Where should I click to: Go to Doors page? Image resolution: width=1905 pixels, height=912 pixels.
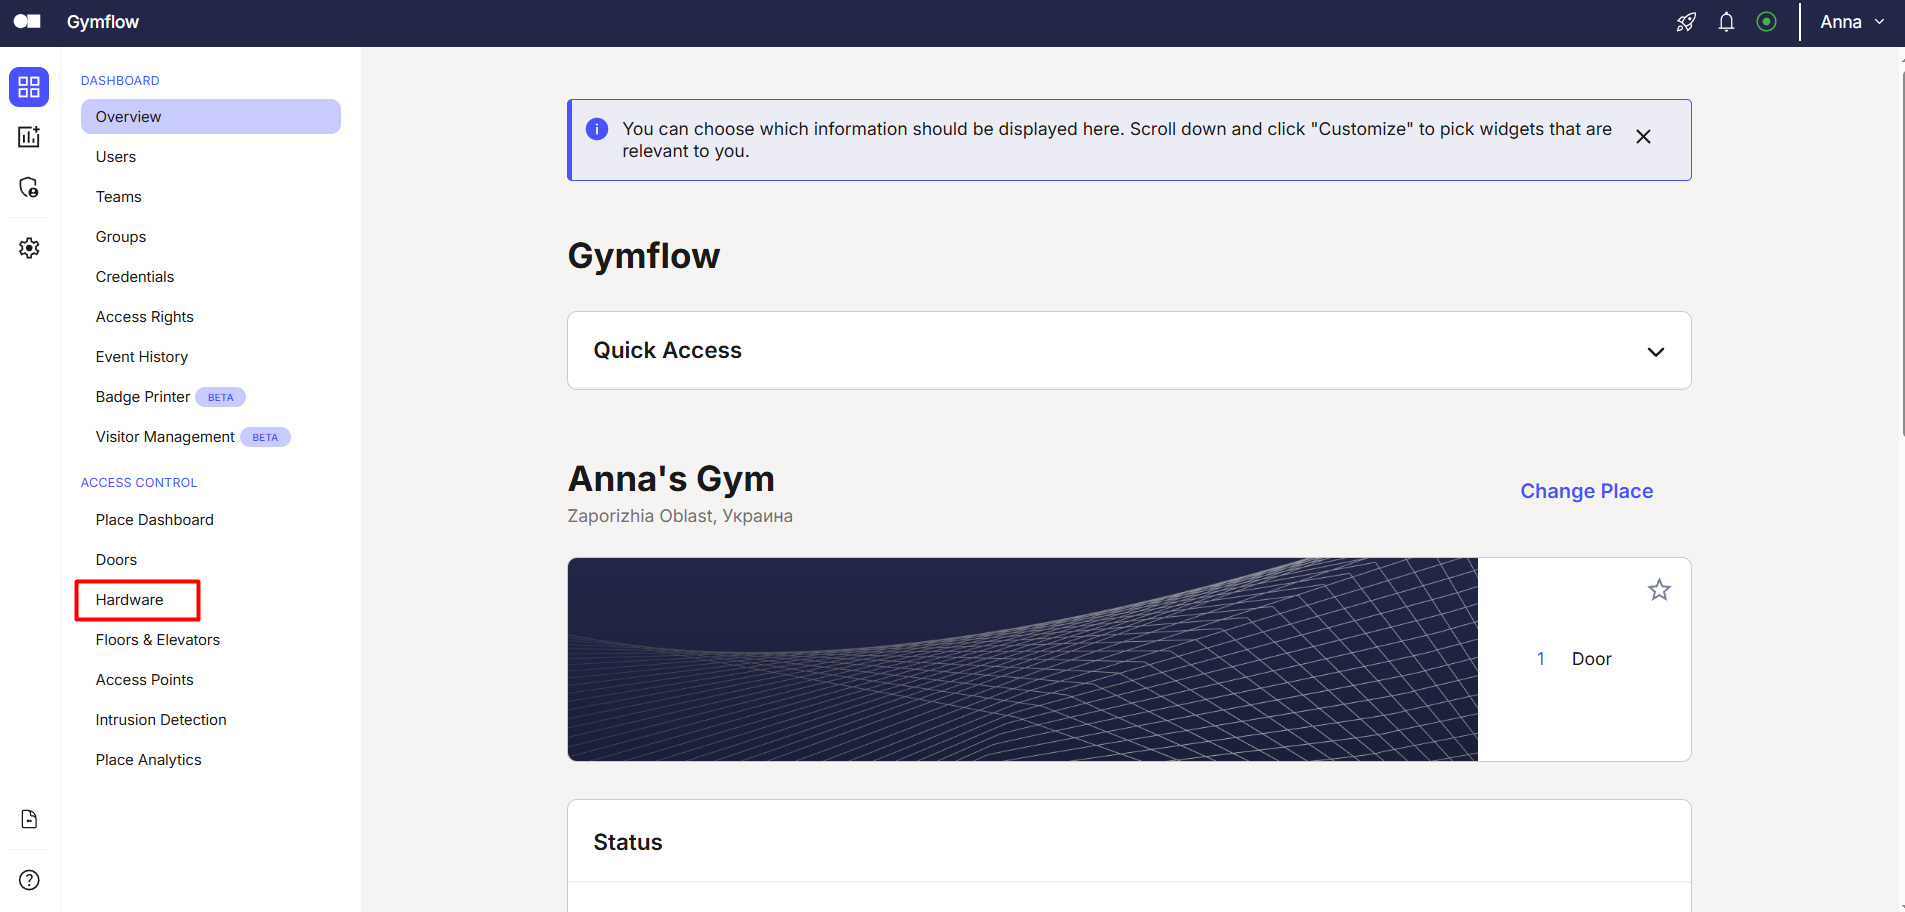116,560
